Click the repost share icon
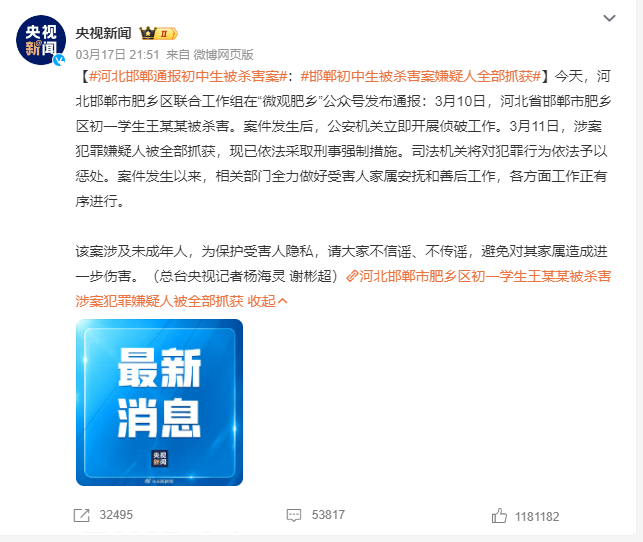This screenshot has width=643, height=542. (x=81, y=515)
